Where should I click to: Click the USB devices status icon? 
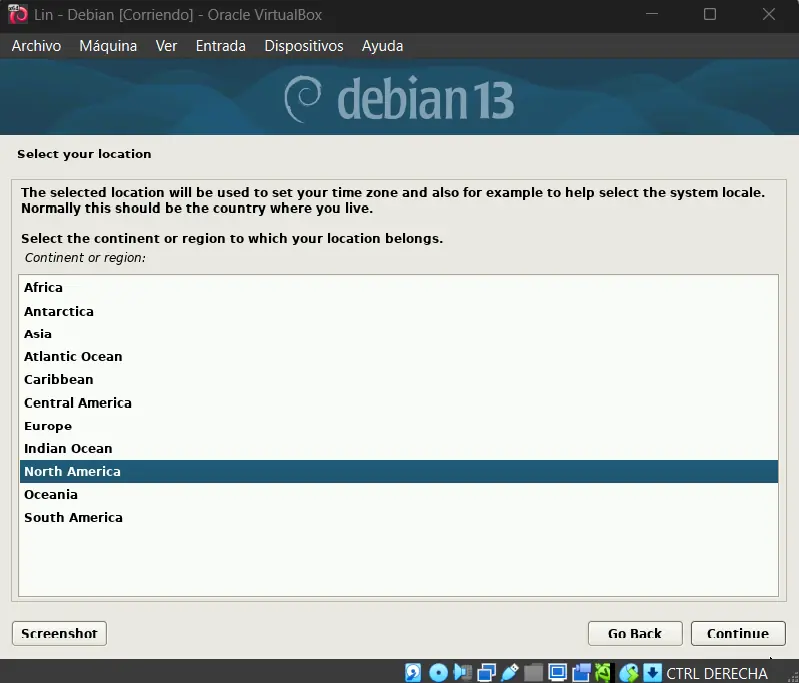pyautogui.click(x=510, y=672)
